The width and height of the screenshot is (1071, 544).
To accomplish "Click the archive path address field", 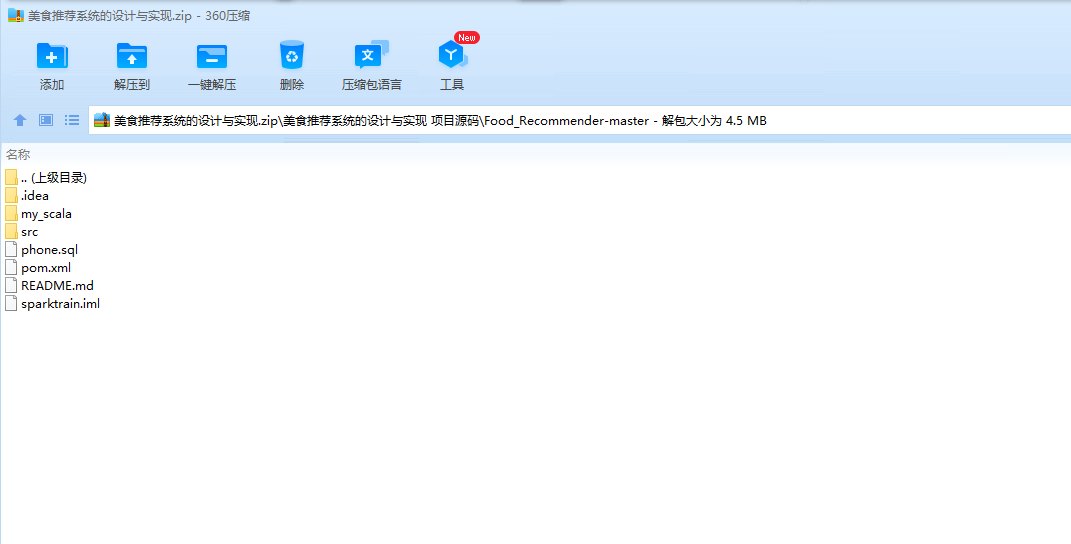I will [x=580, y=120].
